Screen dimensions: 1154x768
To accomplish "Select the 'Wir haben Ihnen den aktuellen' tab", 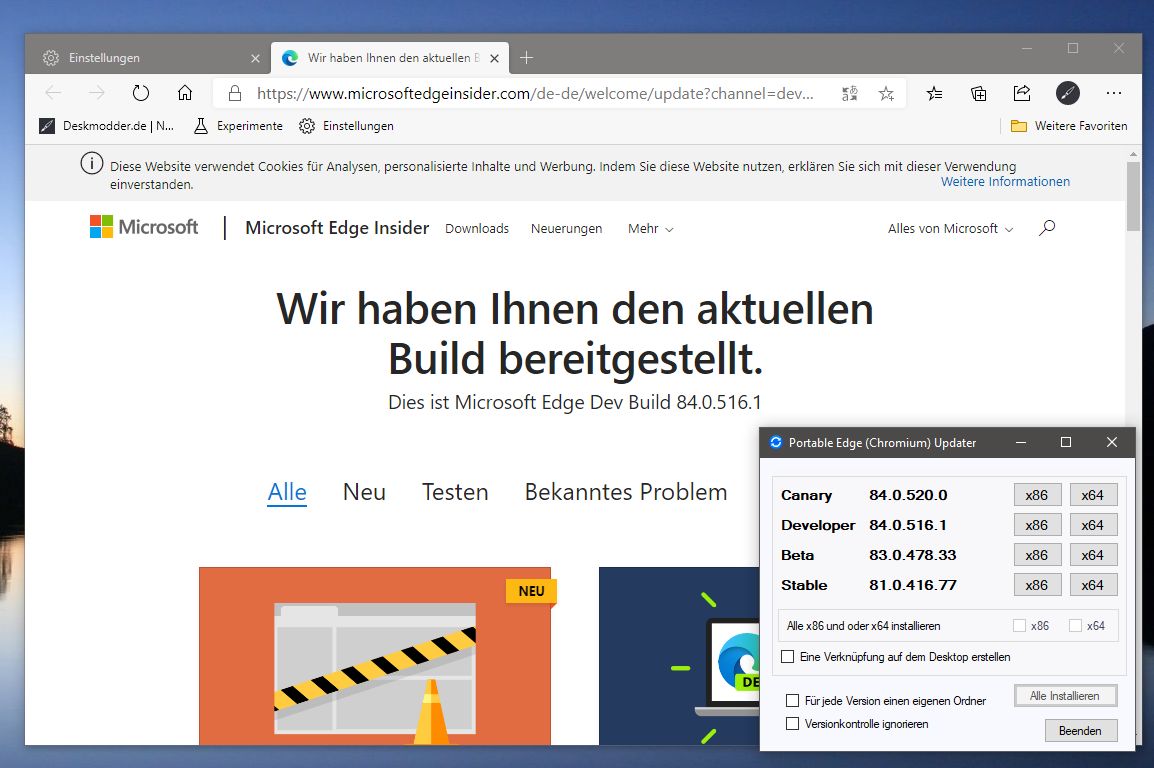I will 390,57.
